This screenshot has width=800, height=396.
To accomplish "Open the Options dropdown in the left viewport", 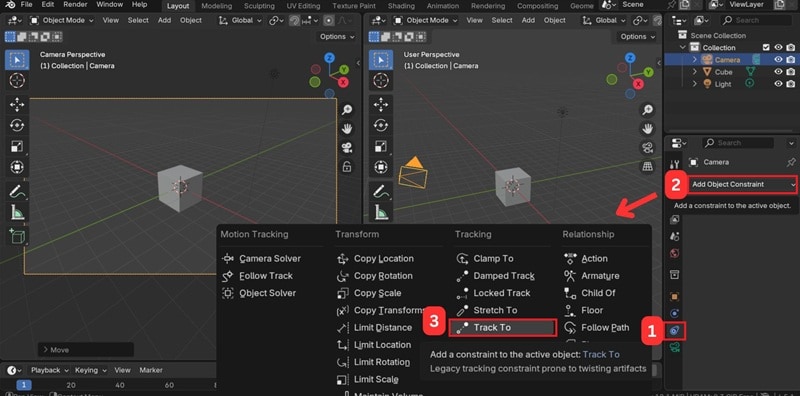I will pyautogui.click(x=337, y=37).
